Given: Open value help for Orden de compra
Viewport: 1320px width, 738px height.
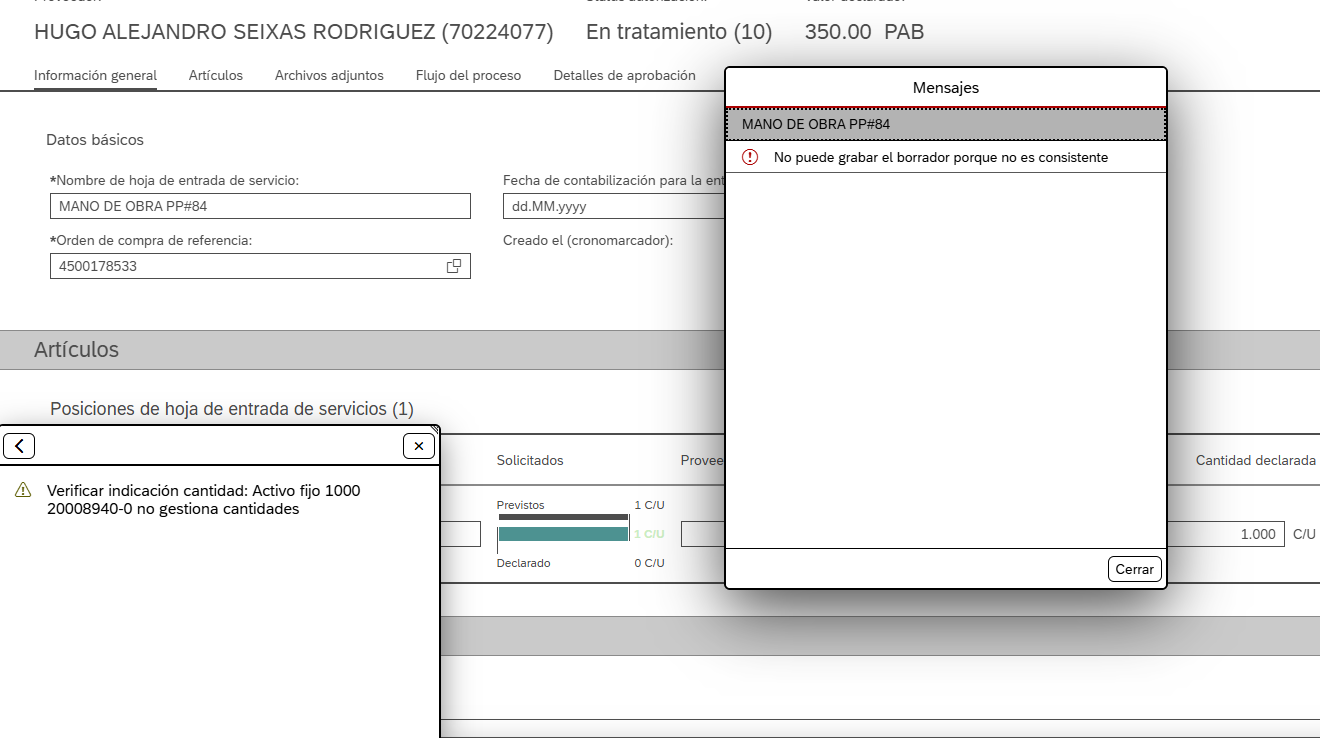Looking at the screenshot, I should tap(454, 266).
